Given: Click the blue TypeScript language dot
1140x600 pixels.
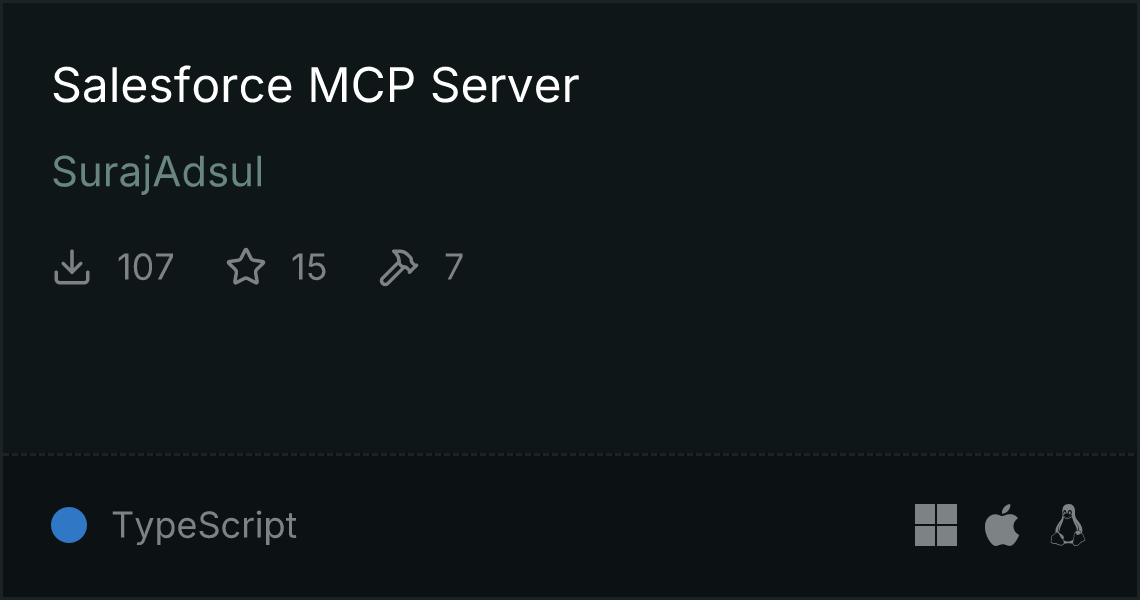Looking at the screenshot, I should coord(69,525).
